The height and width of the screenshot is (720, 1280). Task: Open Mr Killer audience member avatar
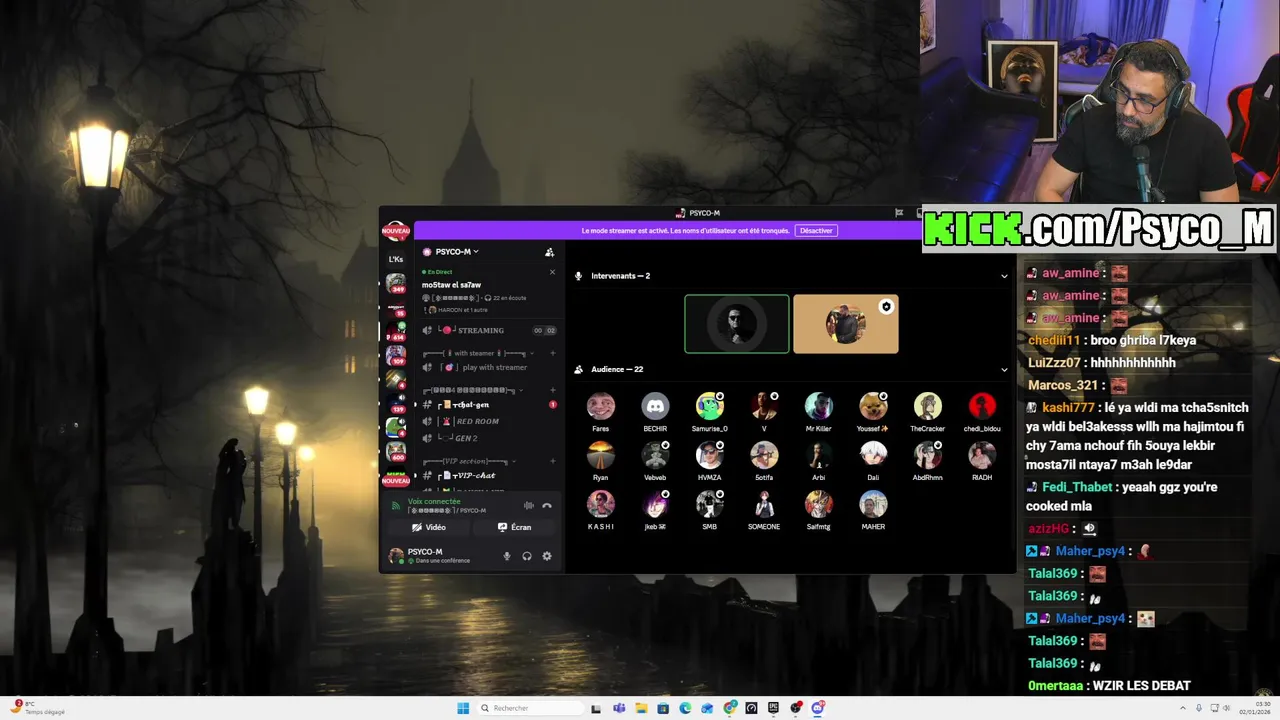pyautogui.click(x=819, y=406)
